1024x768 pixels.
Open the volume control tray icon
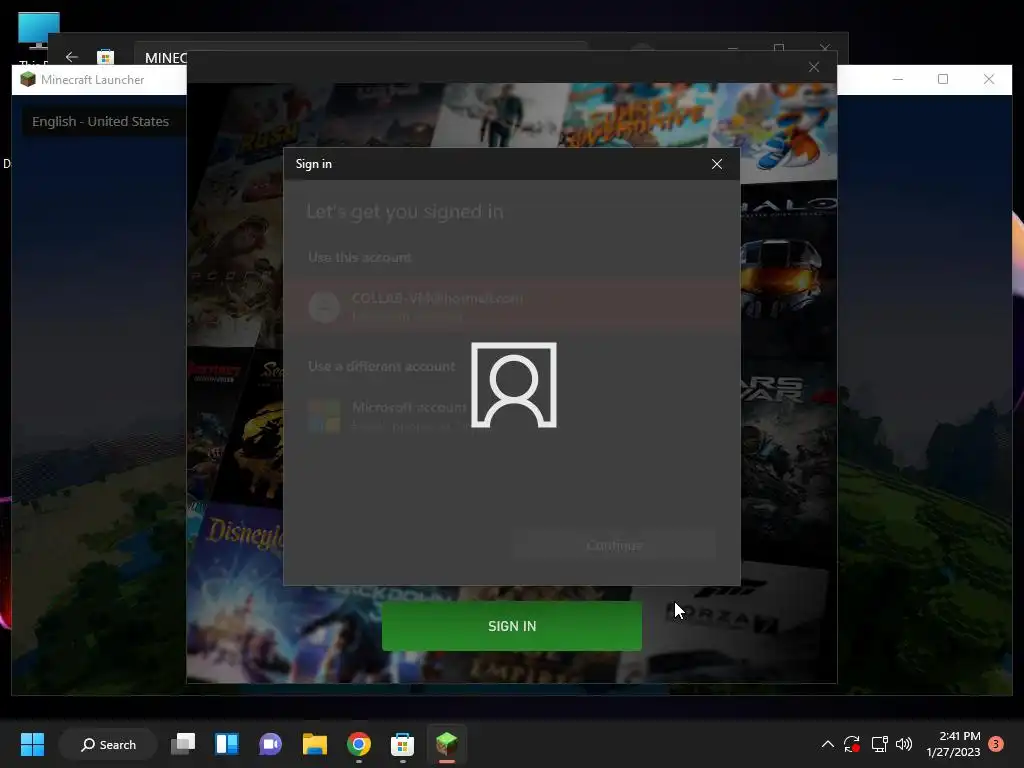[x=904, y=744]
